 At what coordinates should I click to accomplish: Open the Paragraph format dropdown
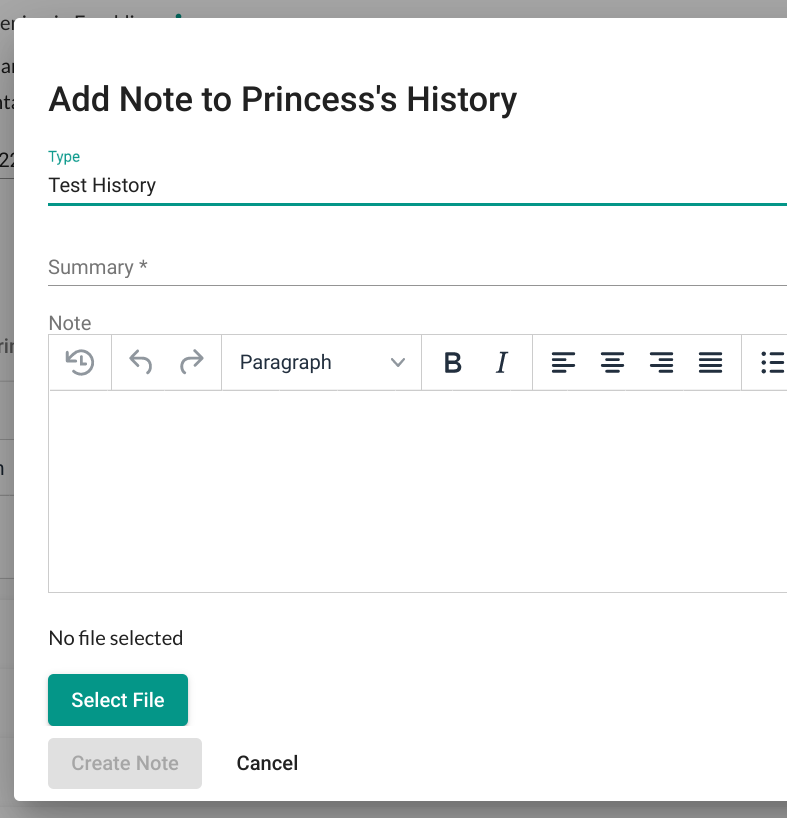[x=321, y=362]
